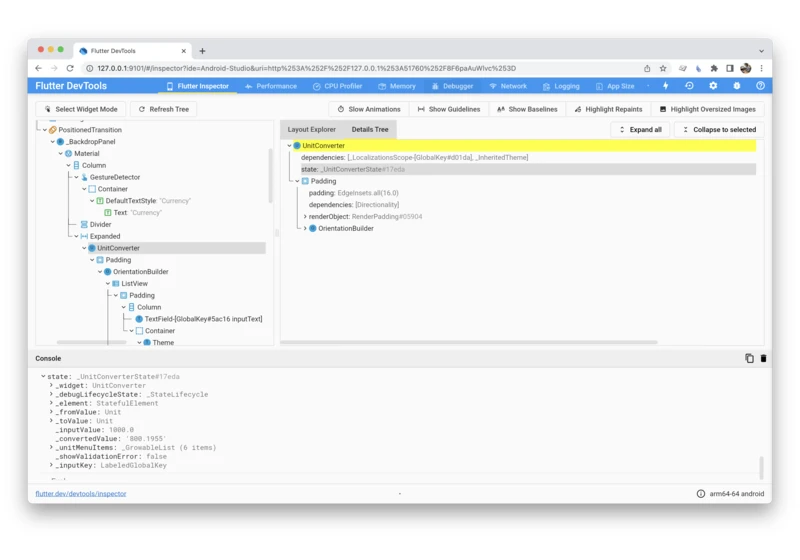Image resolution: width=800 pixels, height=560 pixels.
Task: Open DevTools settings gear icon
Action: coord(713,86)
